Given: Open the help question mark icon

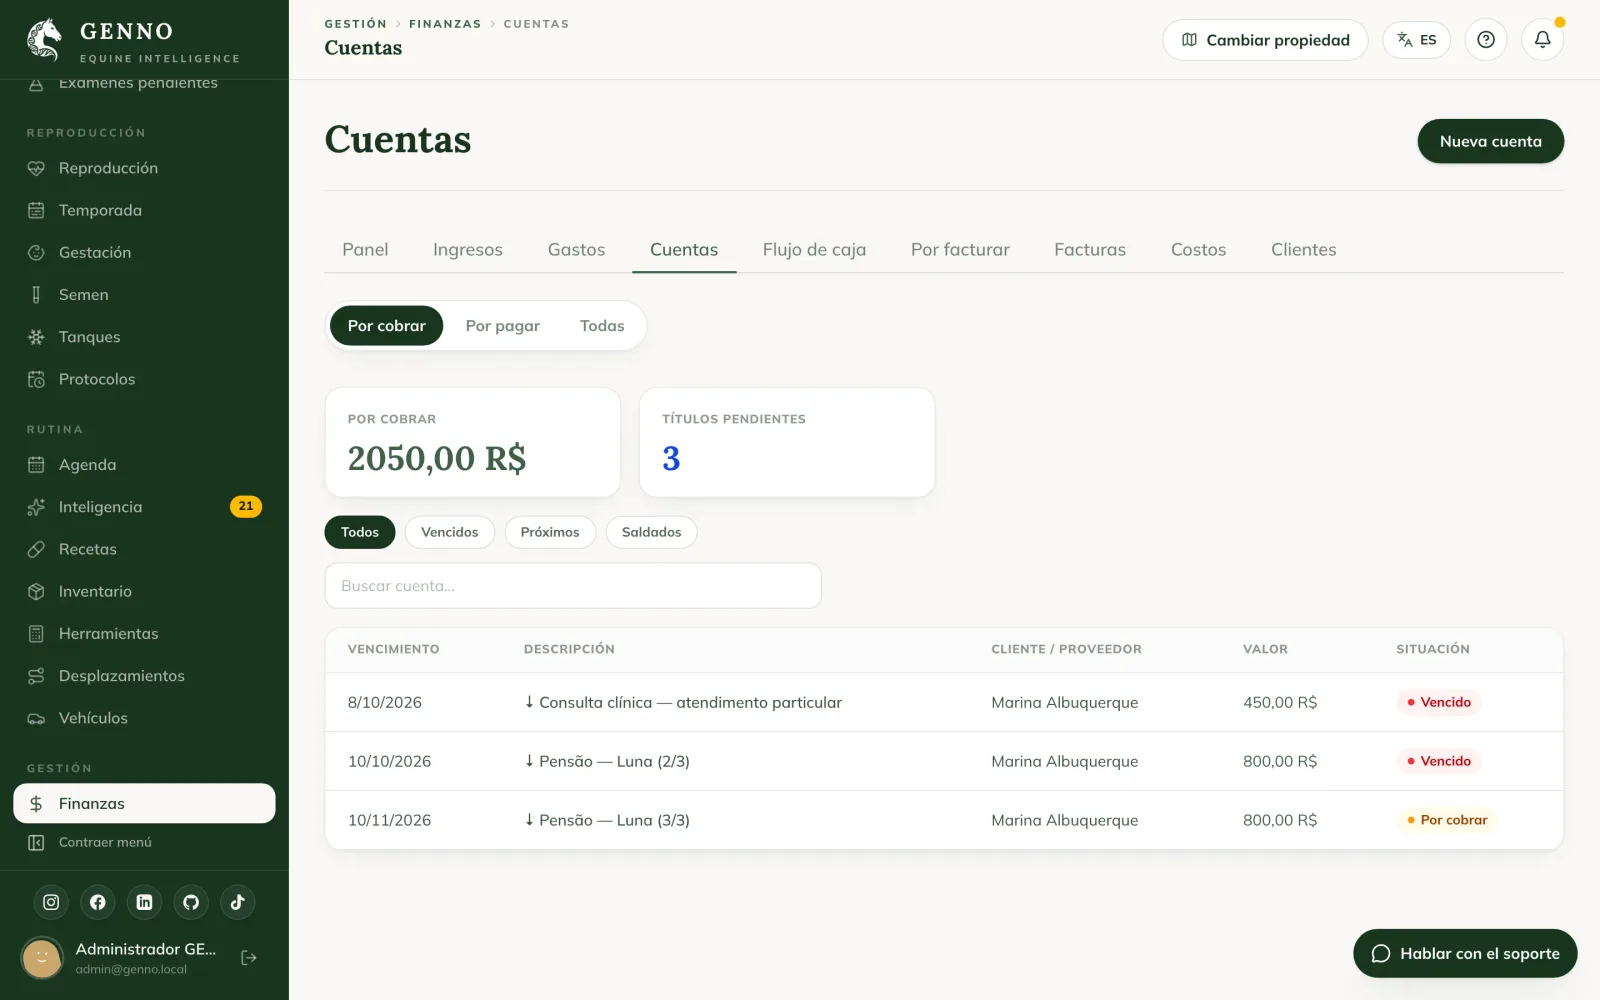Looking at the screenshot, I should (x=1486, y=40).
